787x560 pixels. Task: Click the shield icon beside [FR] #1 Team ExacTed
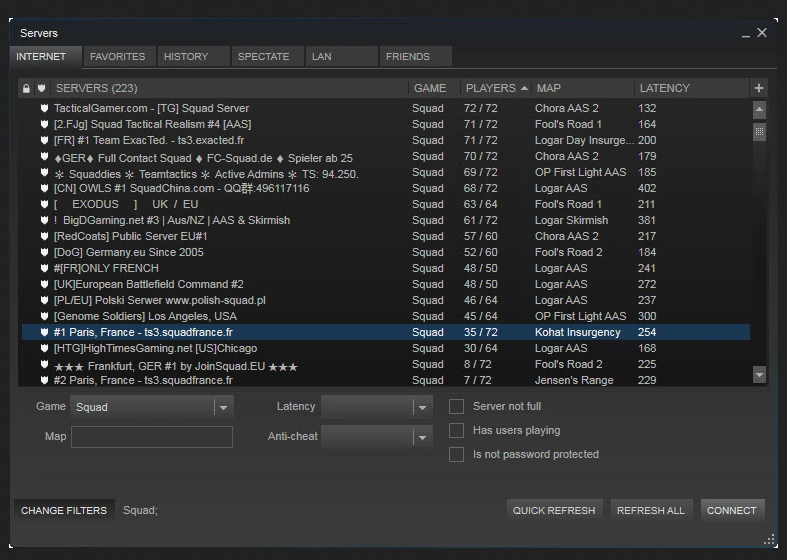tap(44, 140)
